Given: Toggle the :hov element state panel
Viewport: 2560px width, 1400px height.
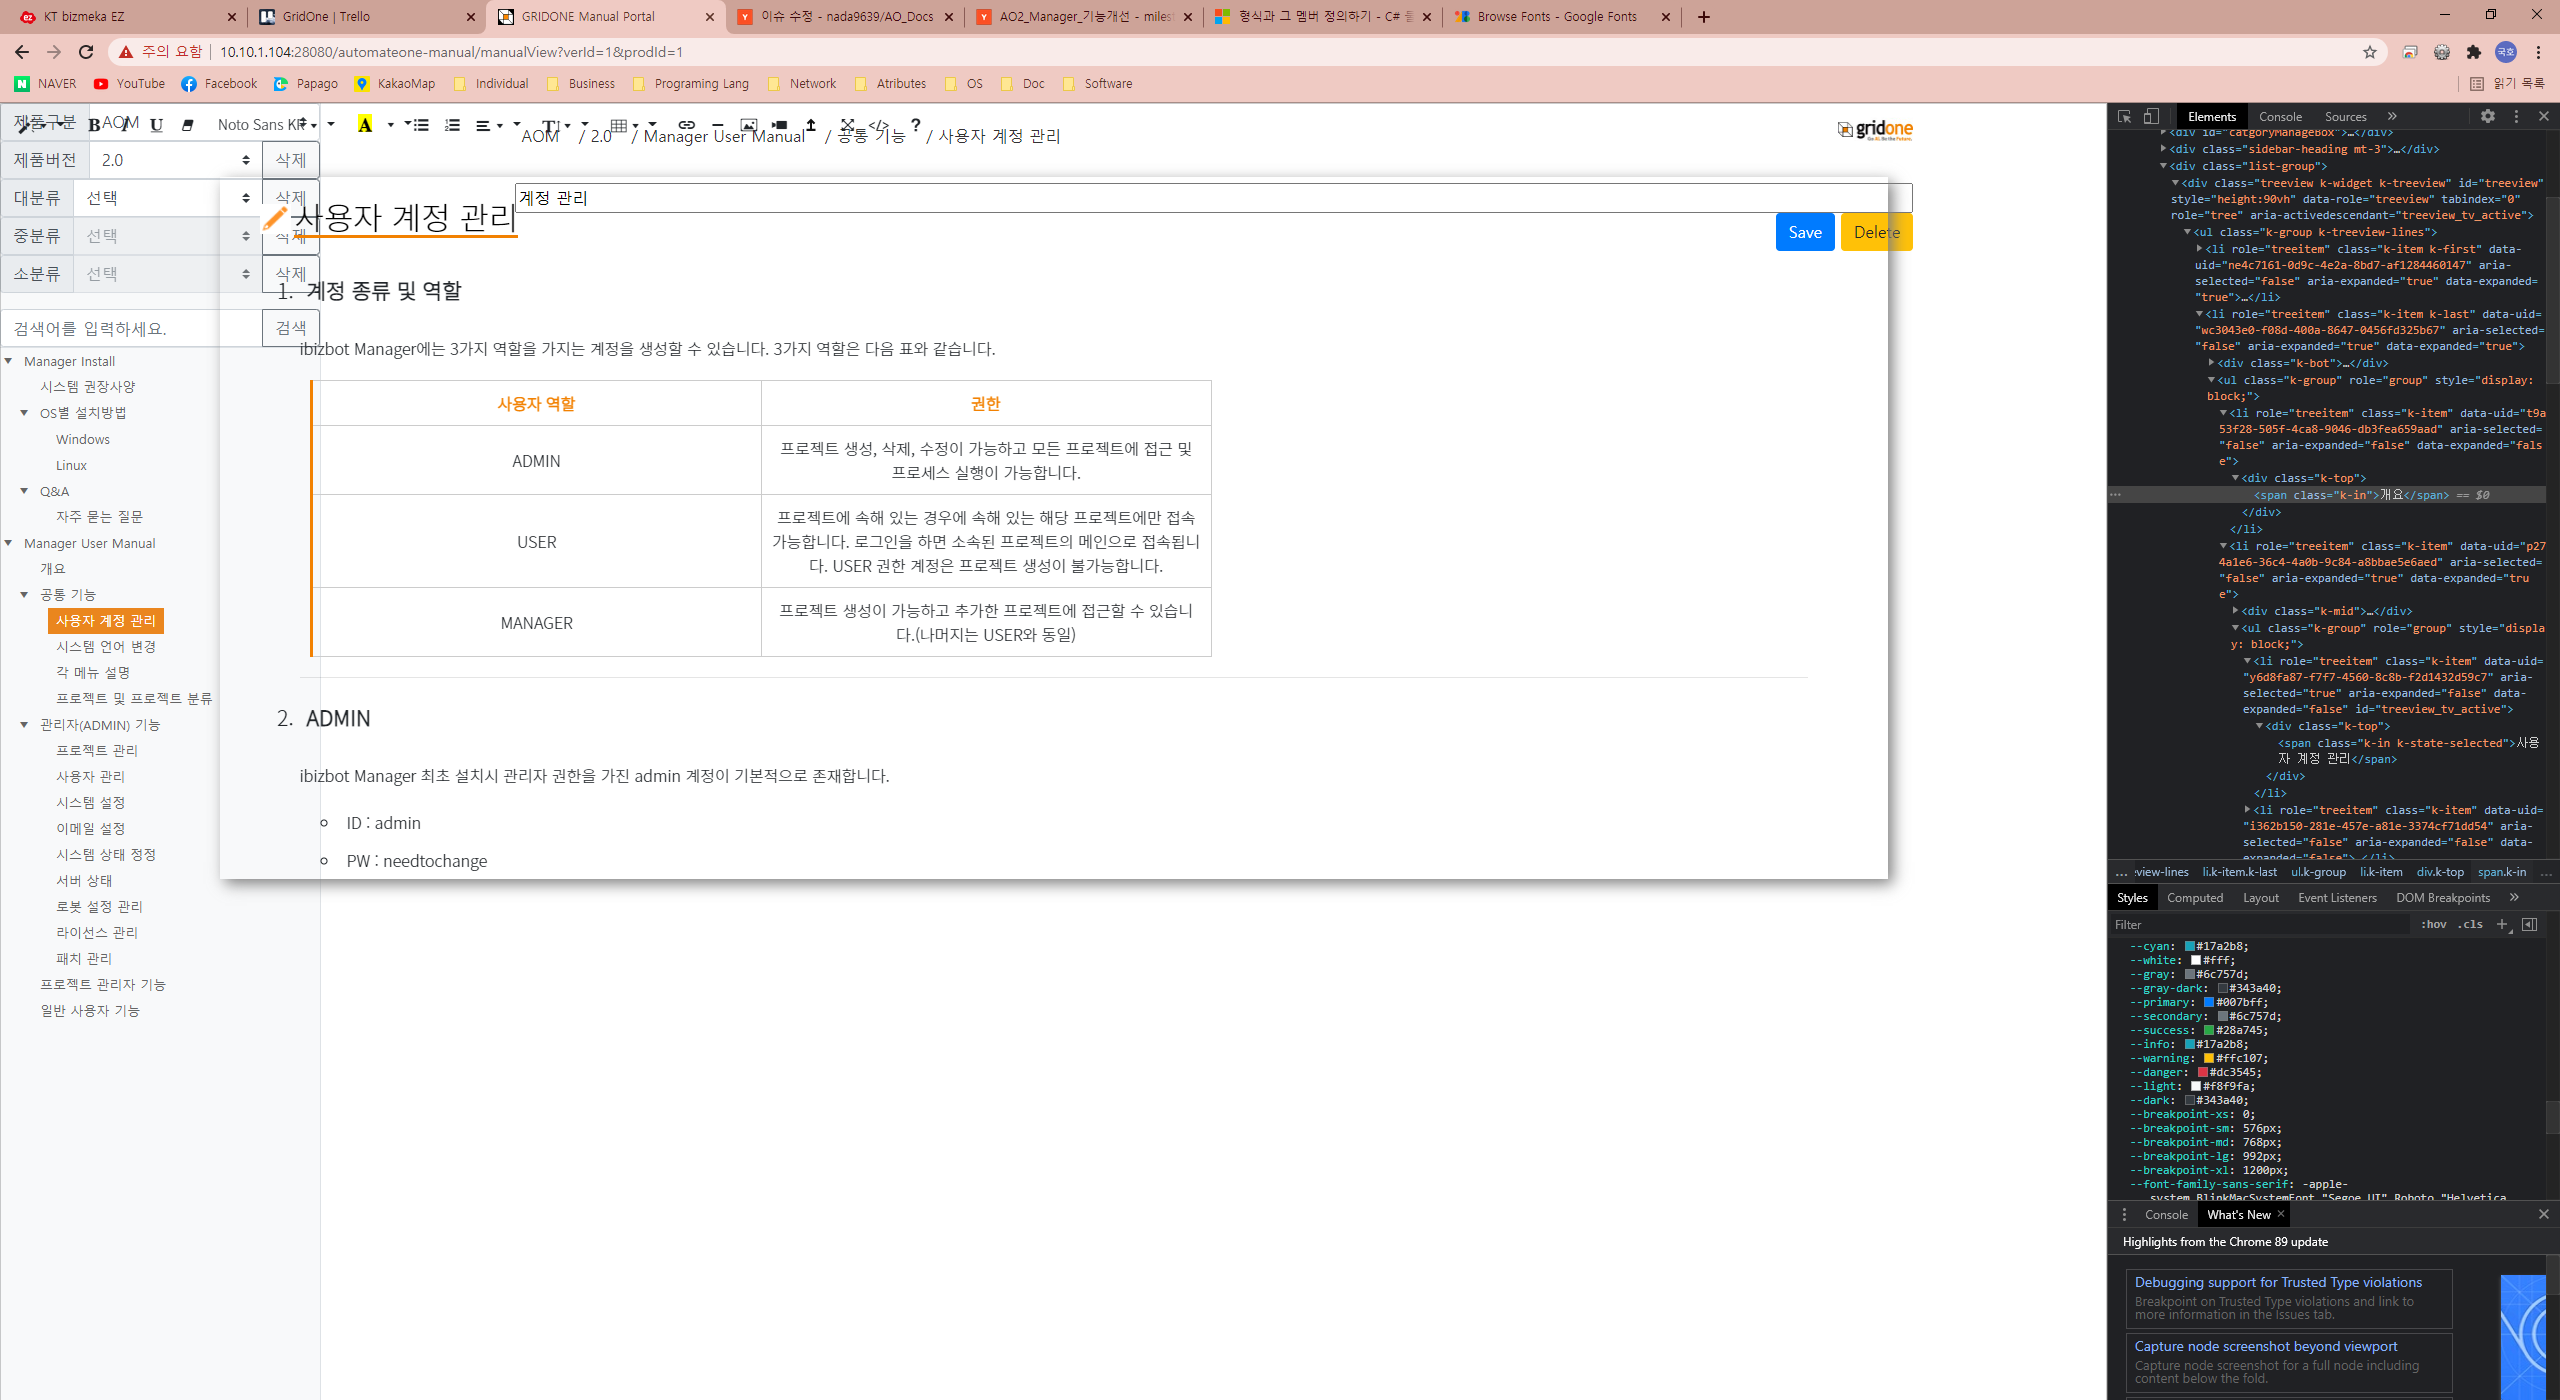Looking at the screenshot, I should click(2433, 924).
